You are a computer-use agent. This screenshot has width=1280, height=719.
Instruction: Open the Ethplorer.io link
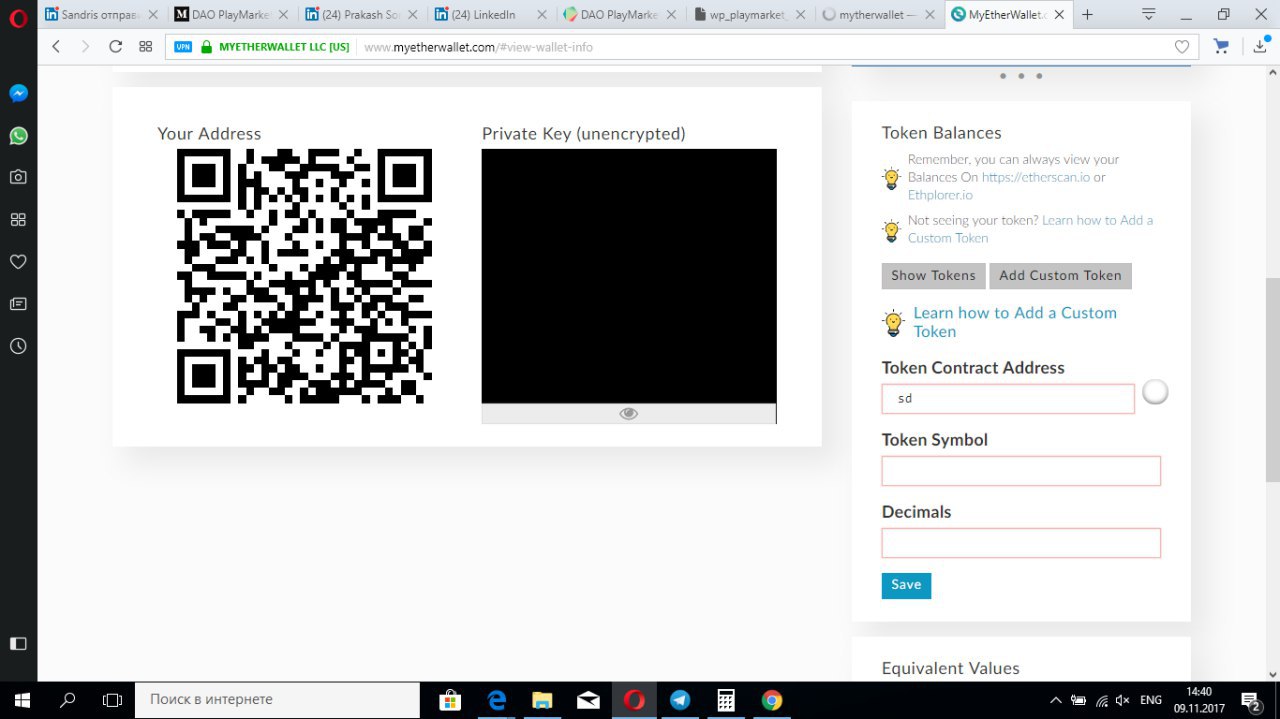[940, 195]
